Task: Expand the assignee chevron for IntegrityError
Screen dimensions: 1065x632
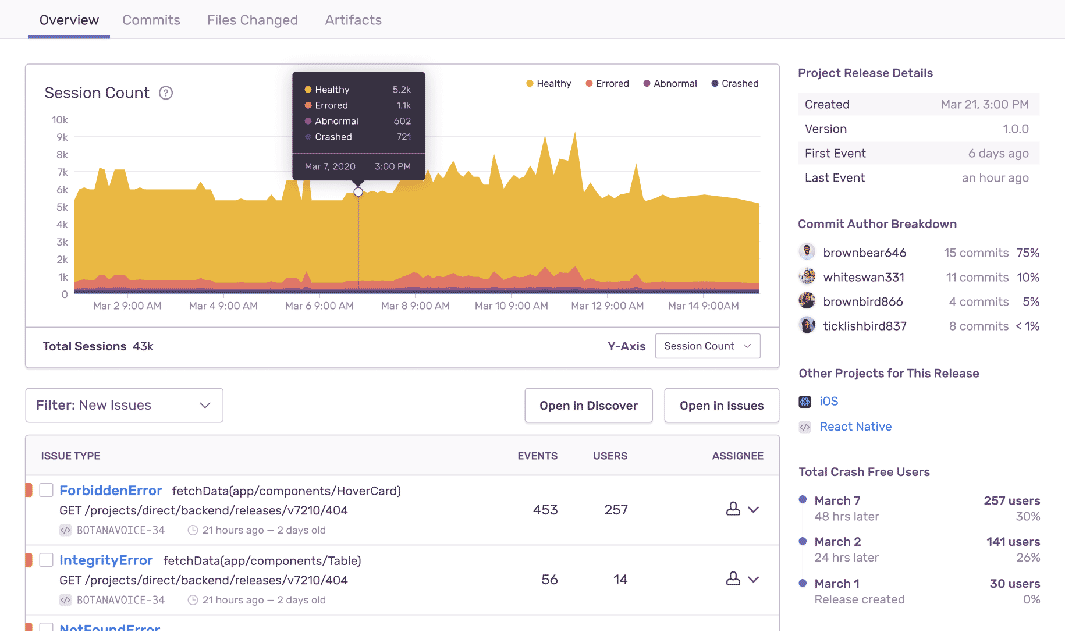Action: coord(754,579)
